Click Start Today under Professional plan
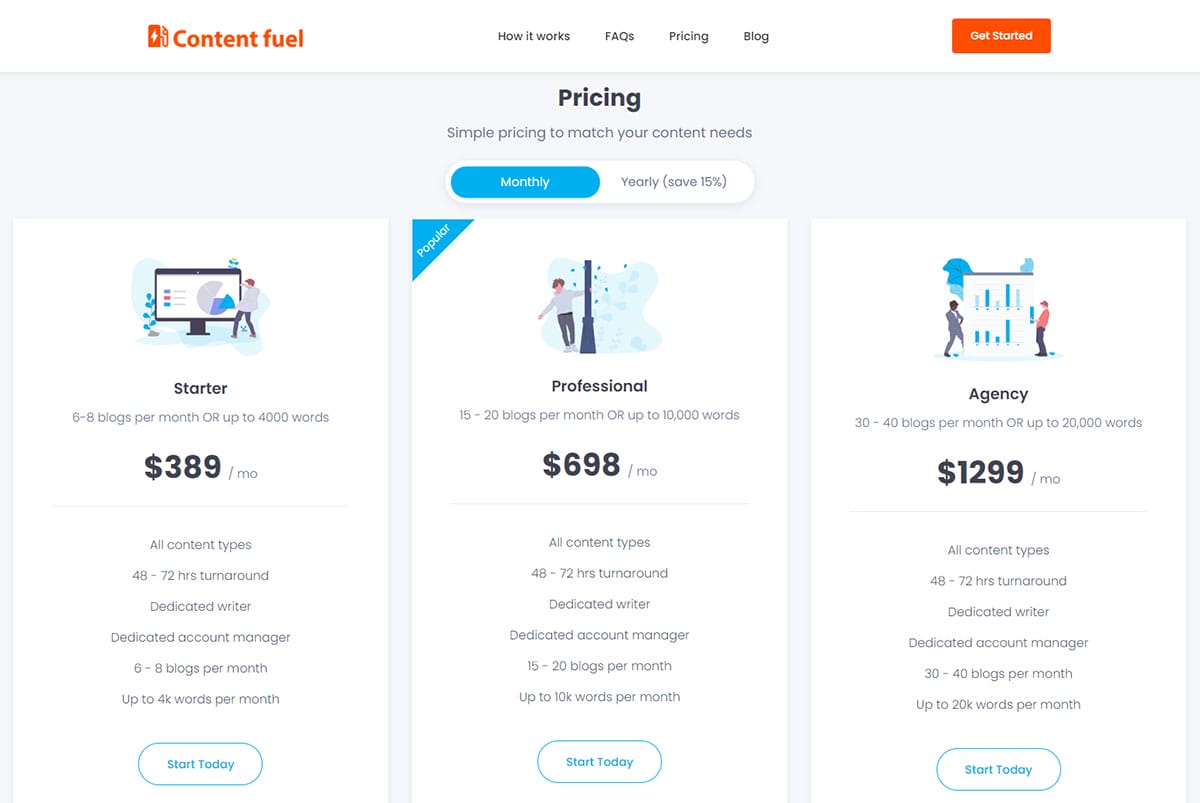The width and height of the screenshot is (1200, 803). [599, 762]
